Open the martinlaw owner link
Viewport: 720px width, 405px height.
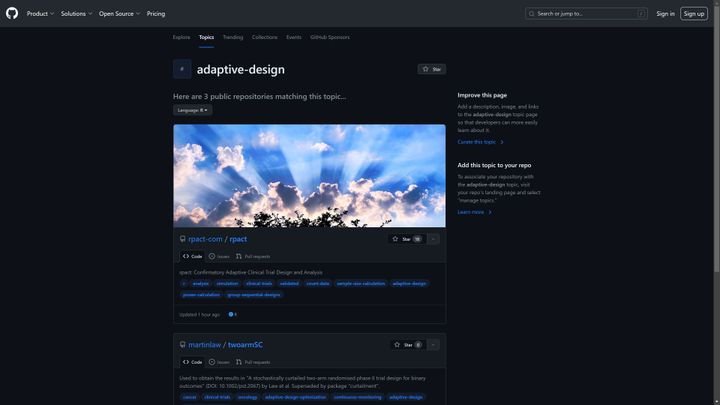204,344
